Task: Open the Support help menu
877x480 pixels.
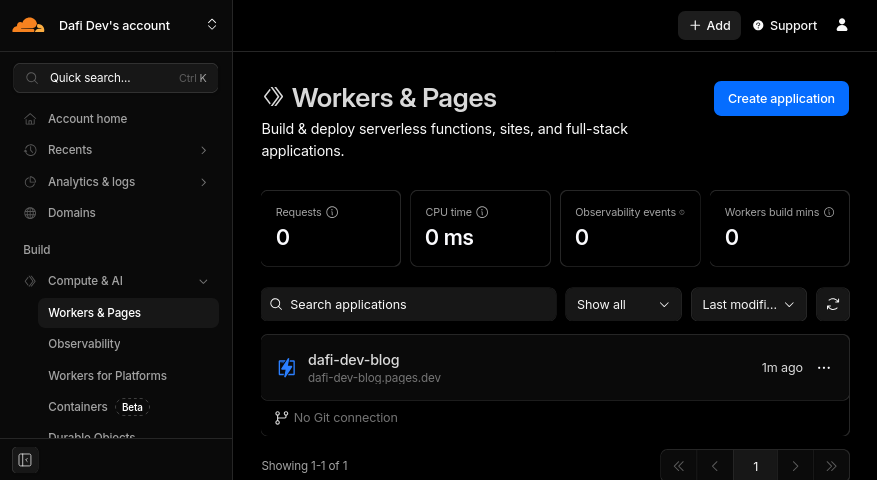Action: pos(785,26)
